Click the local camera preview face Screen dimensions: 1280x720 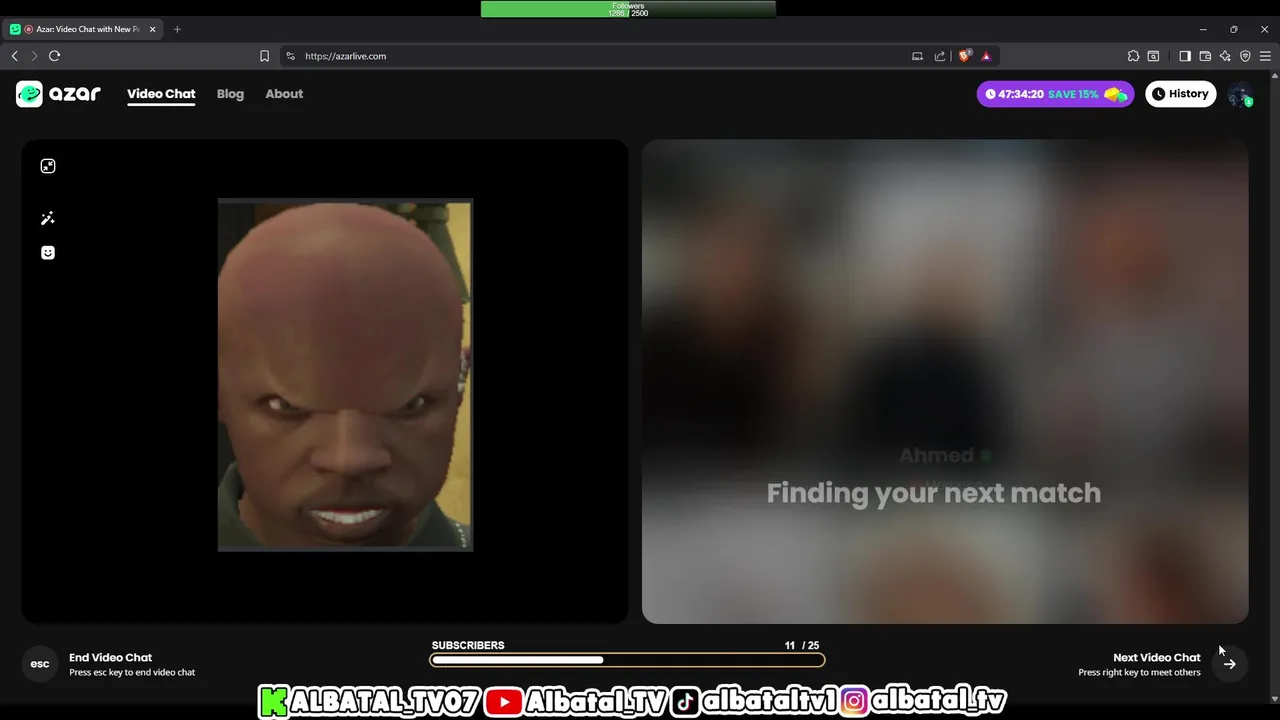coord(345,375)
